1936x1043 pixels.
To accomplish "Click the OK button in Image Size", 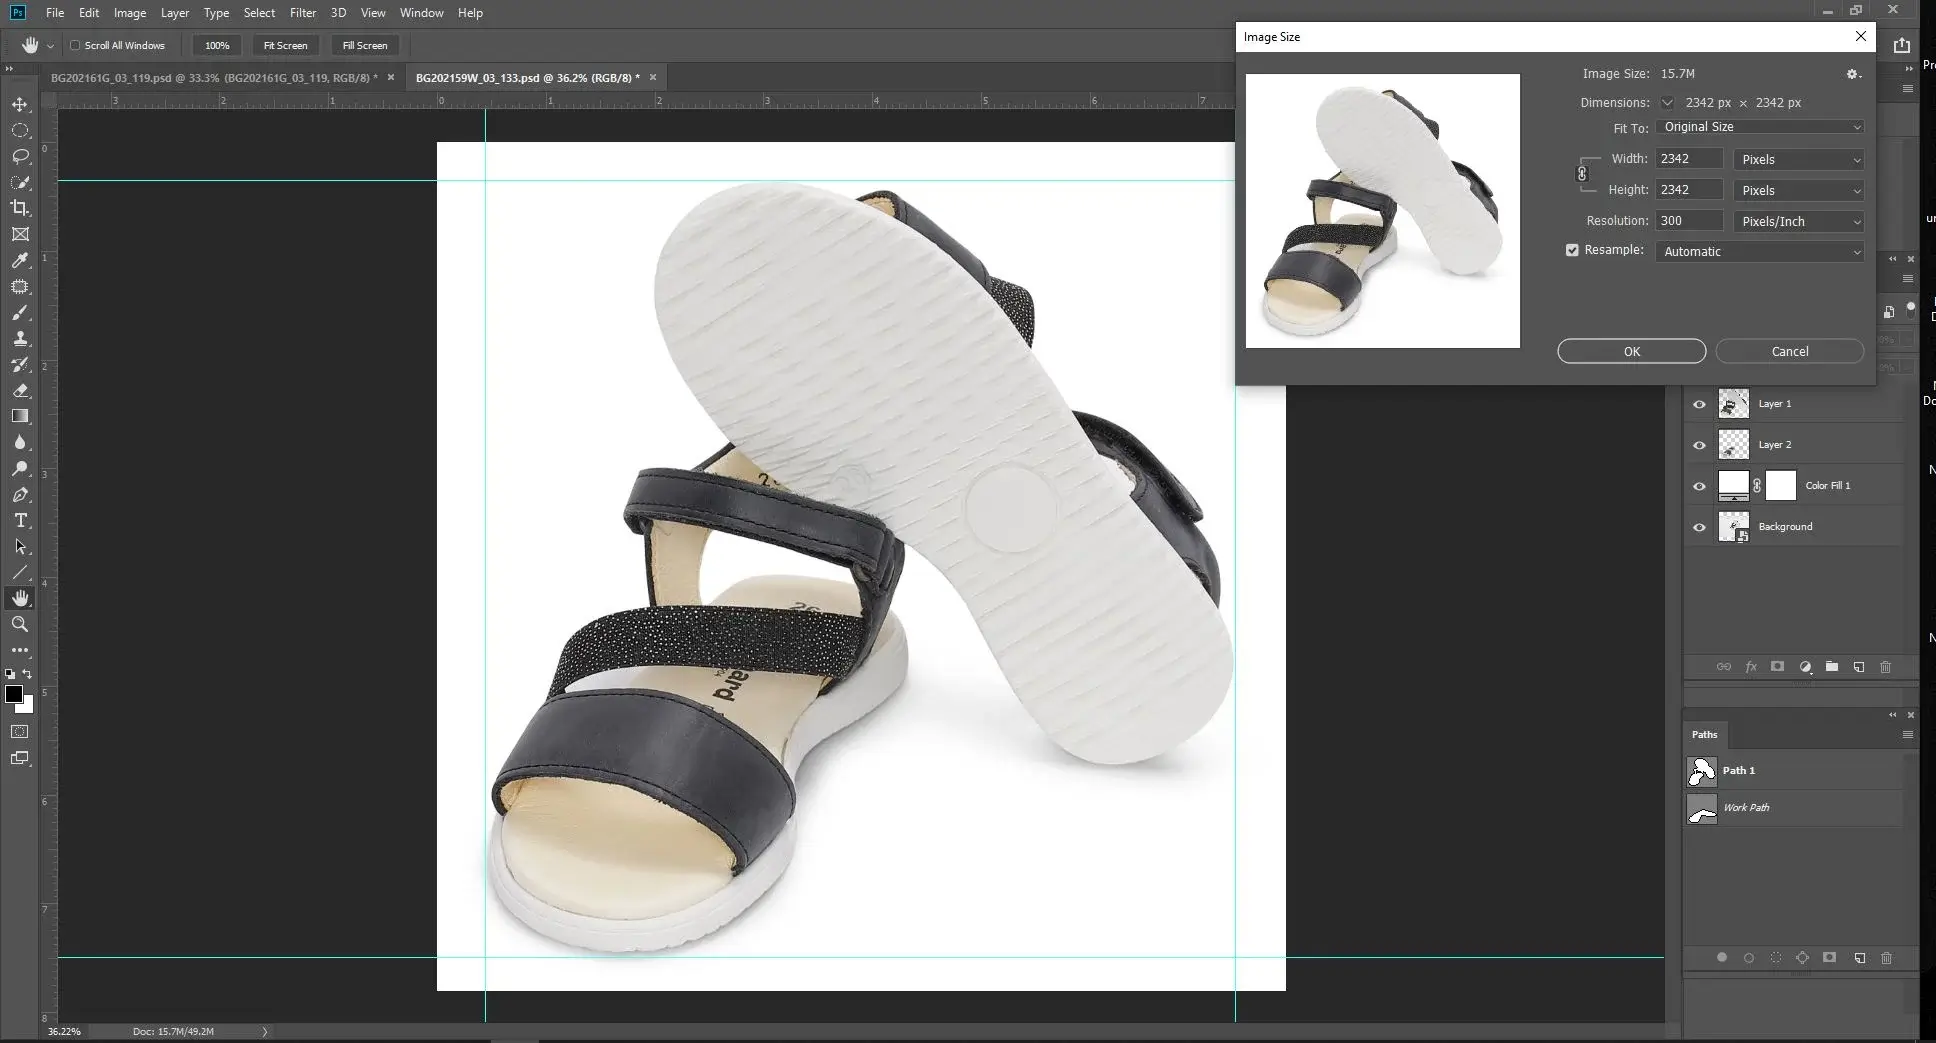I will click(x=1630, y=351).
